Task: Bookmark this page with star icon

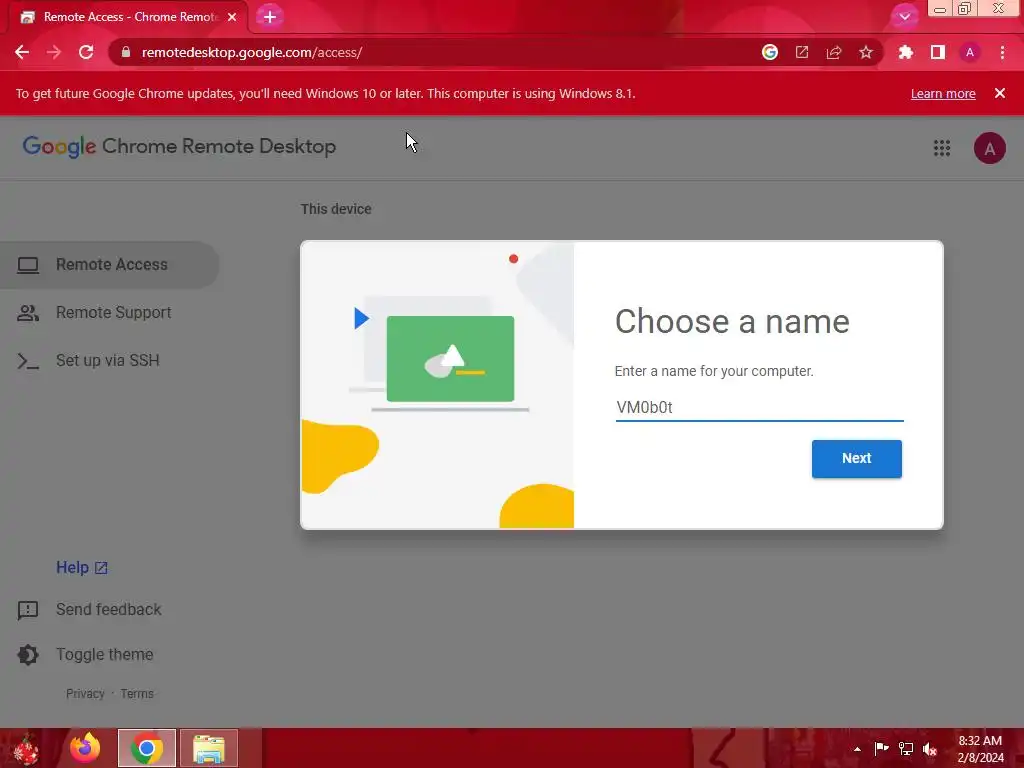Action: click(x=866, y=52)
